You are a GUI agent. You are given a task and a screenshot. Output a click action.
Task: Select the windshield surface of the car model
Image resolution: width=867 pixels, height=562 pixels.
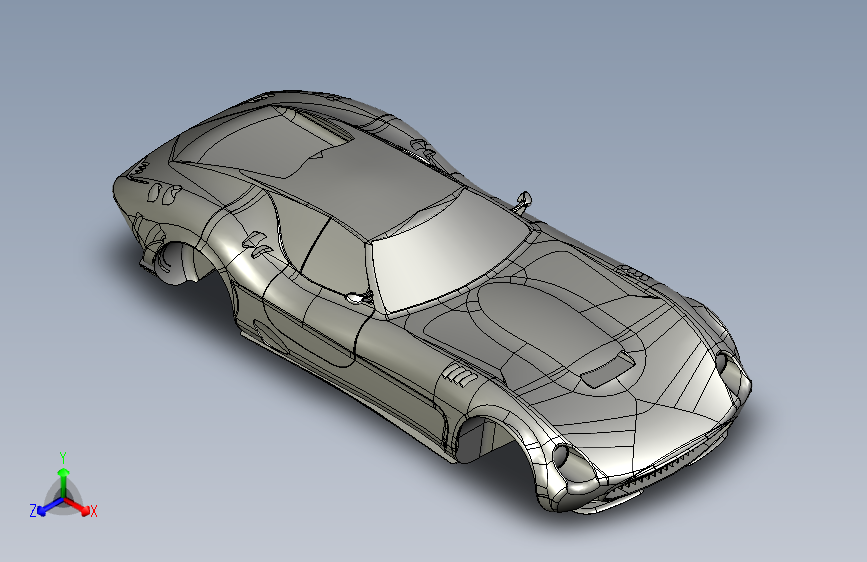coord(449,253)
